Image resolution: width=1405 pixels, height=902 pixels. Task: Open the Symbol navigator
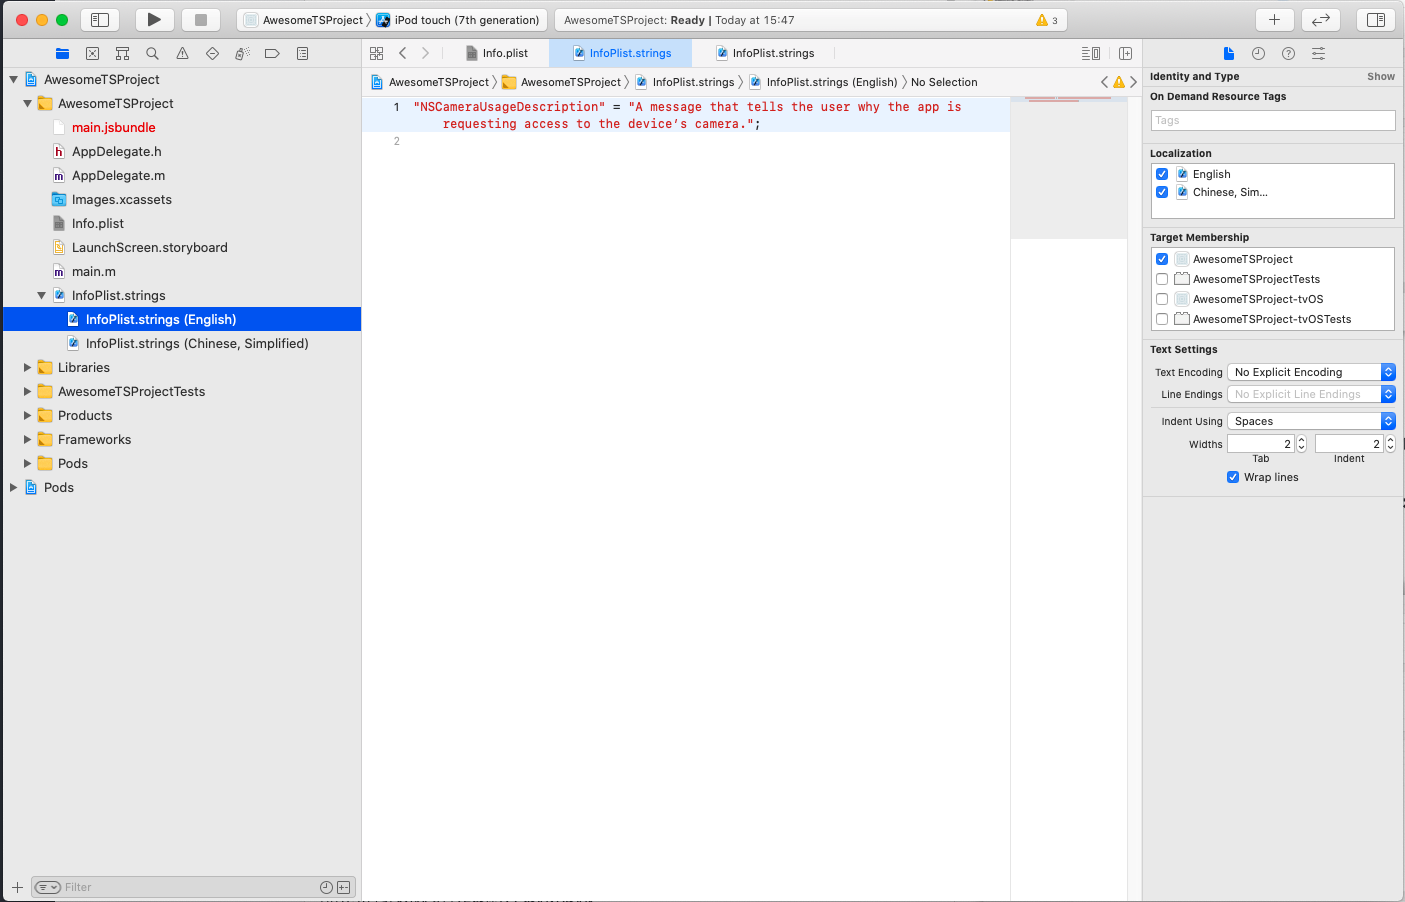coord(122,53)
